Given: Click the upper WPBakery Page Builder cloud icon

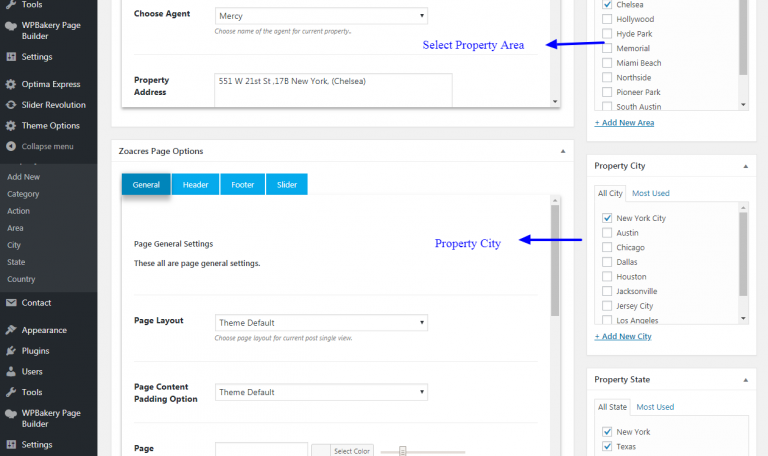Looking at the screenshot, I should [11, 25].
